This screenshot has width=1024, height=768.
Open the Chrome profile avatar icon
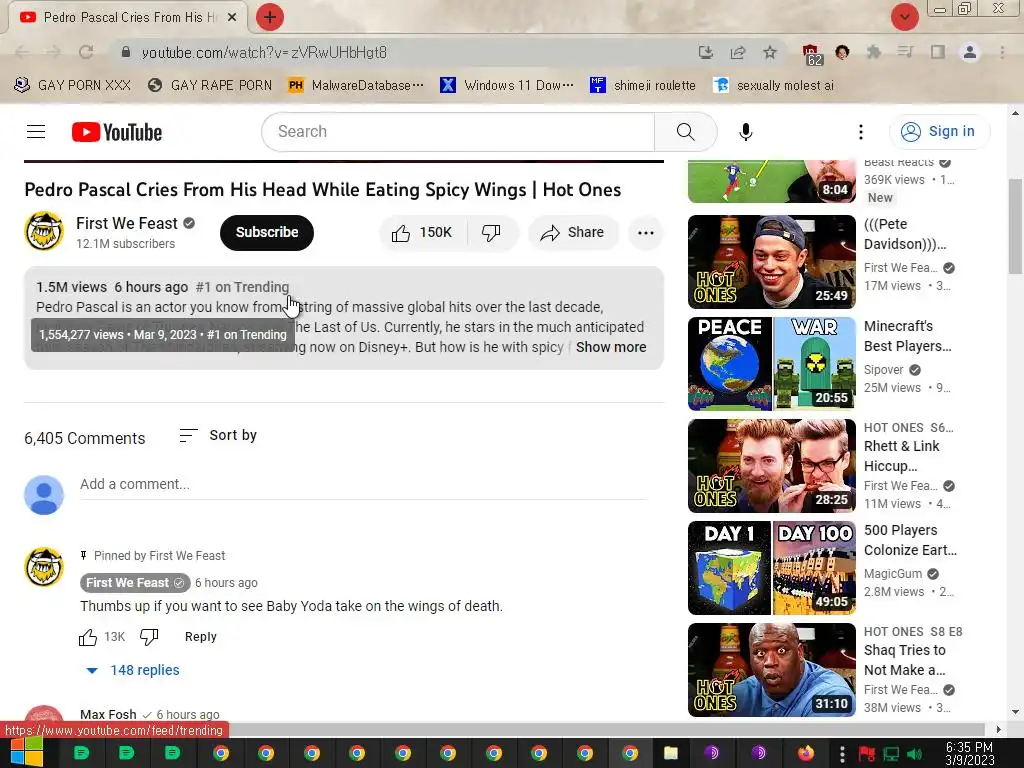[970, 52]
